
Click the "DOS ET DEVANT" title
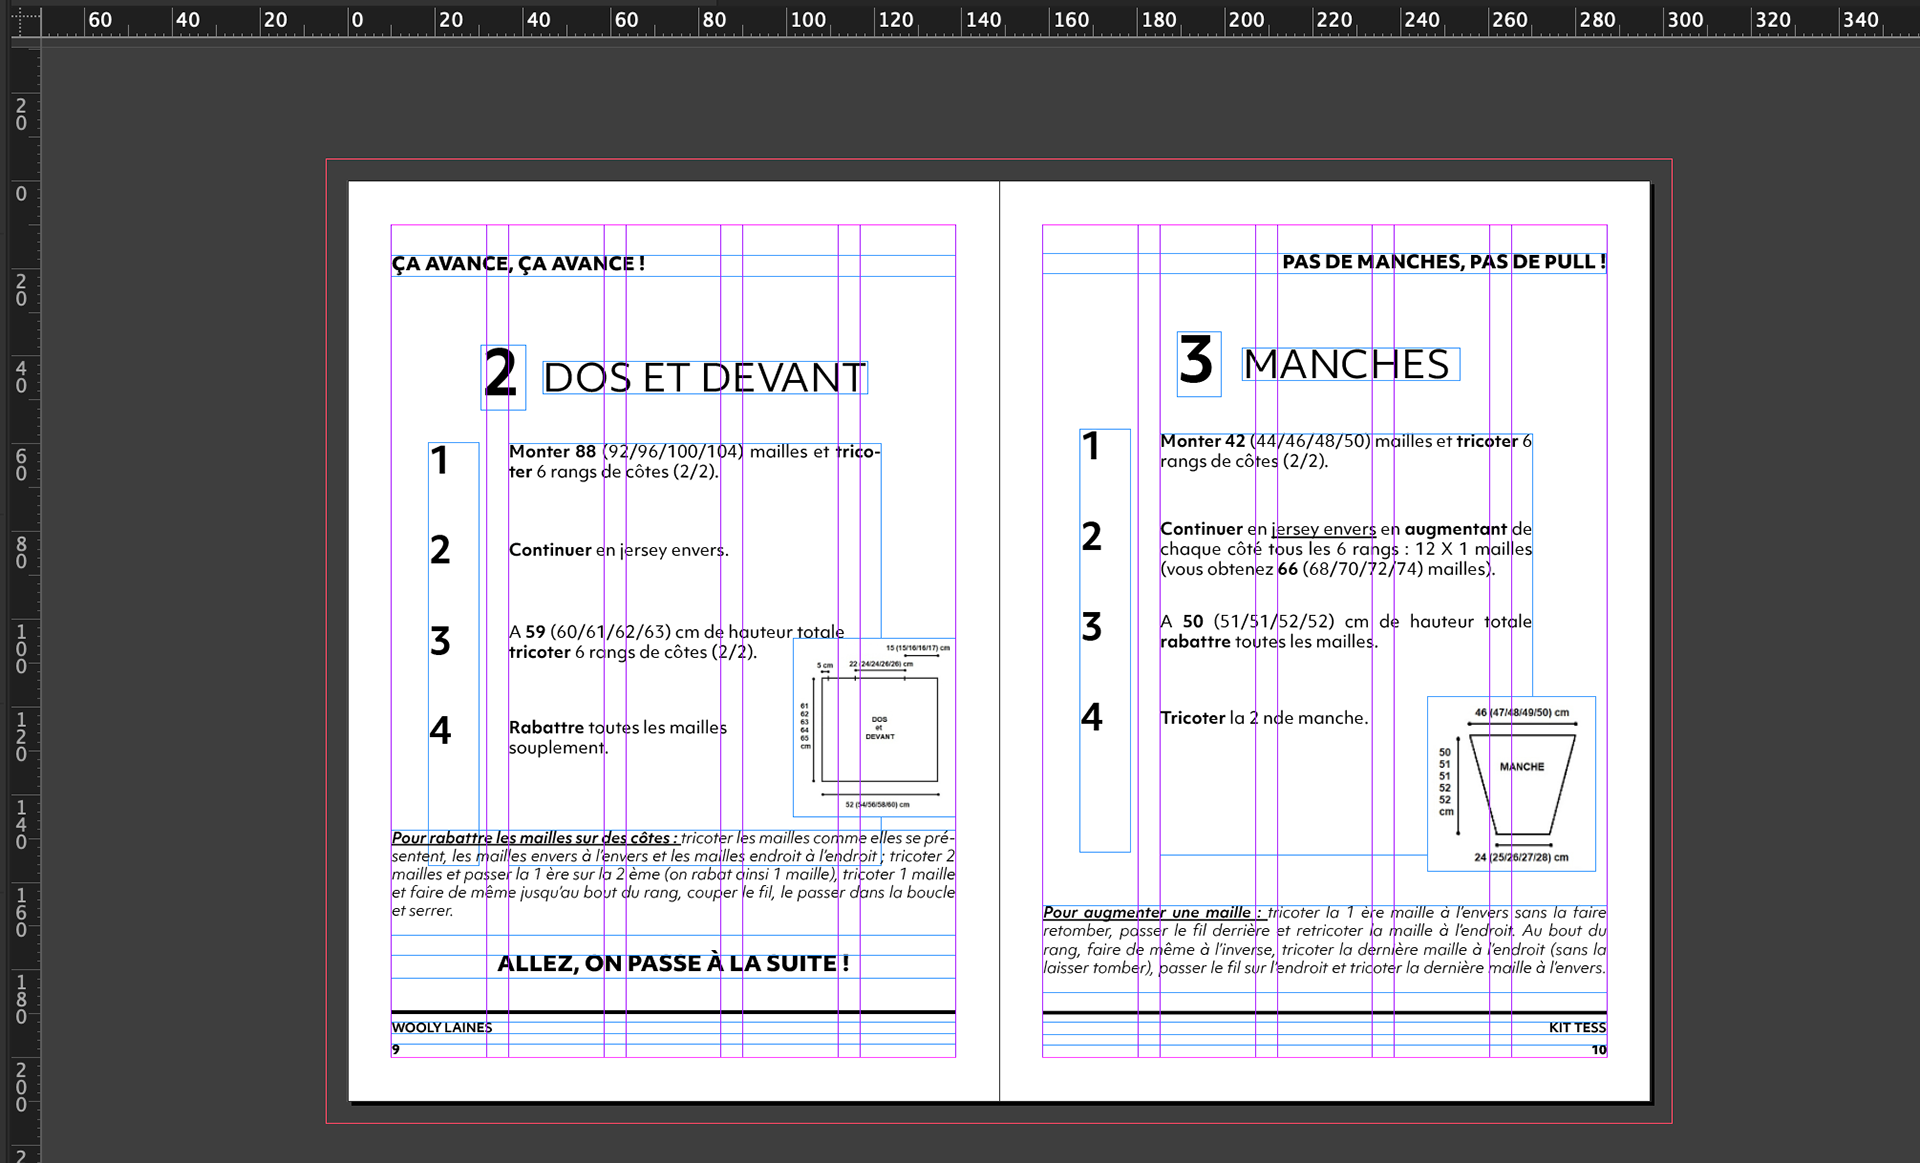click(704, 377)
